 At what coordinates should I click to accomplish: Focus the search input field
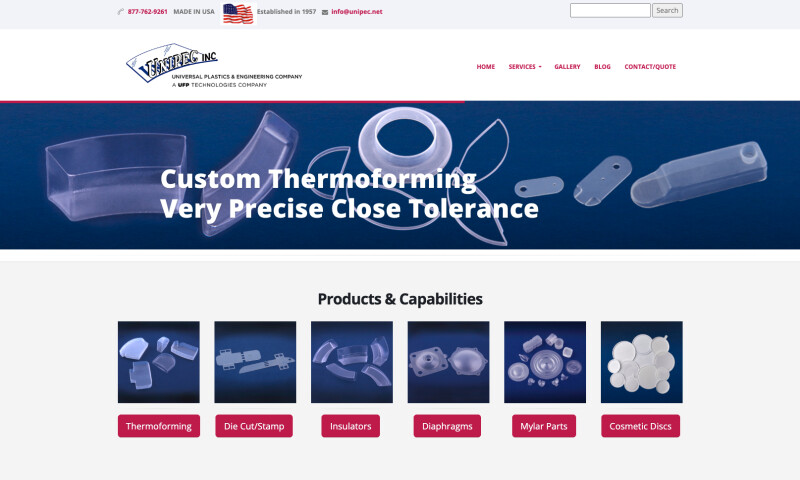coord(610,10)
